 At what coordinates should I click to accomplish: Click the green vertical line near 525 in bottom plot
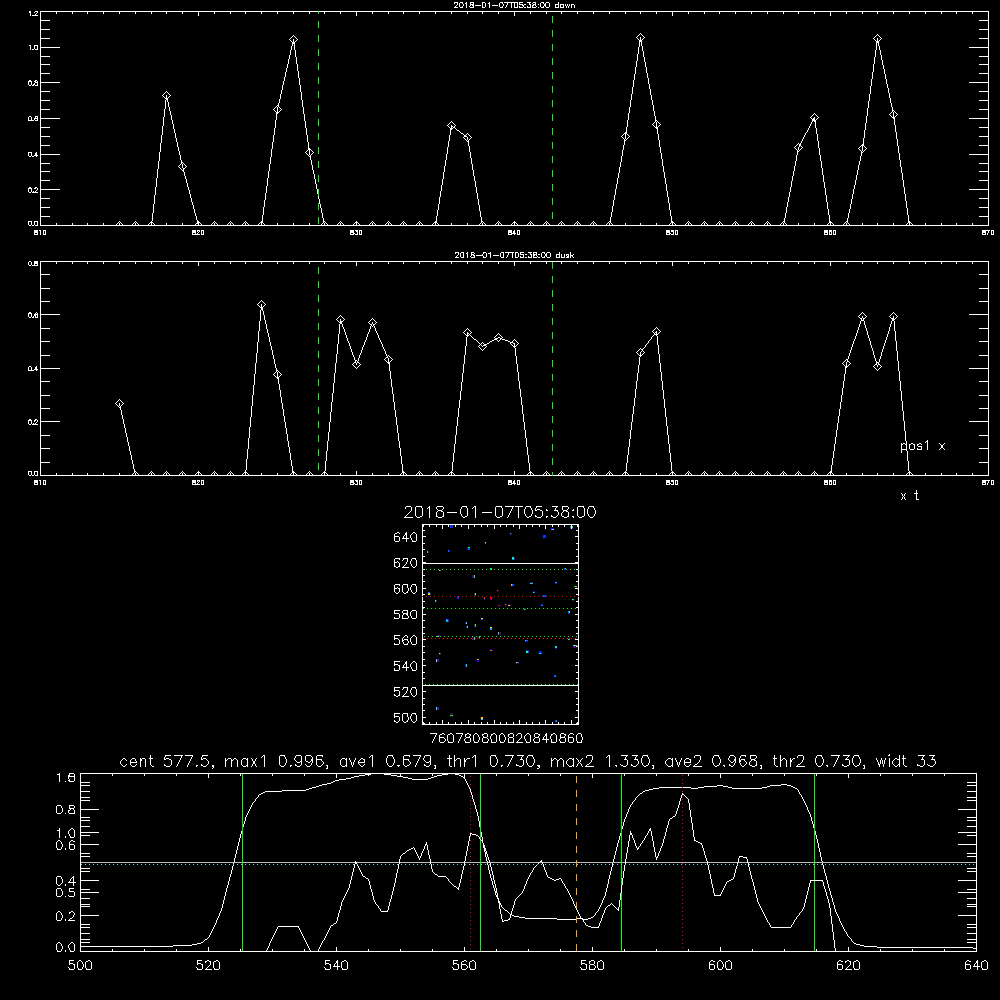click(242, 861)
